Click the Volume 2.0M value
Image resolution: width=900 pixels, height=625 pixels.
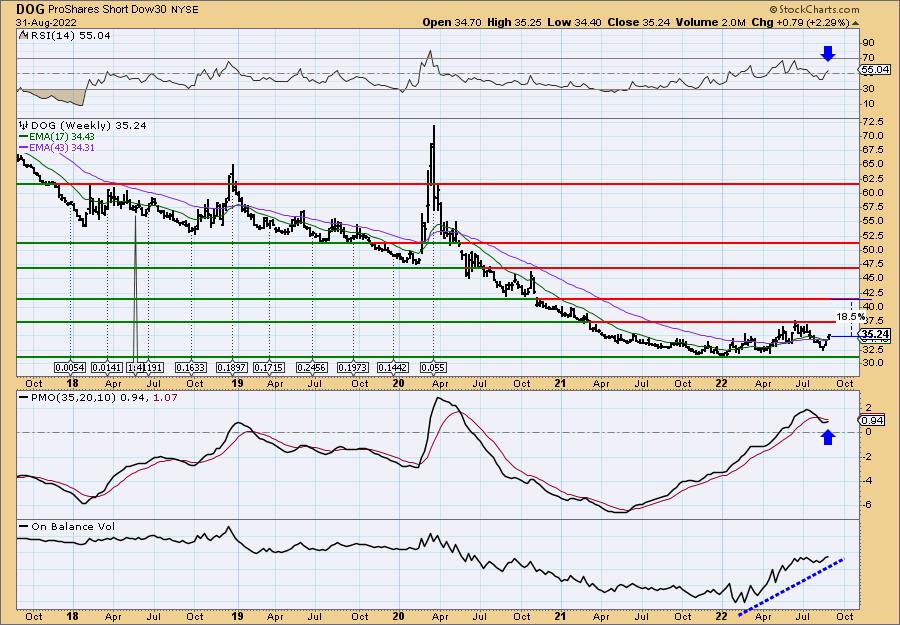[711, 22]
